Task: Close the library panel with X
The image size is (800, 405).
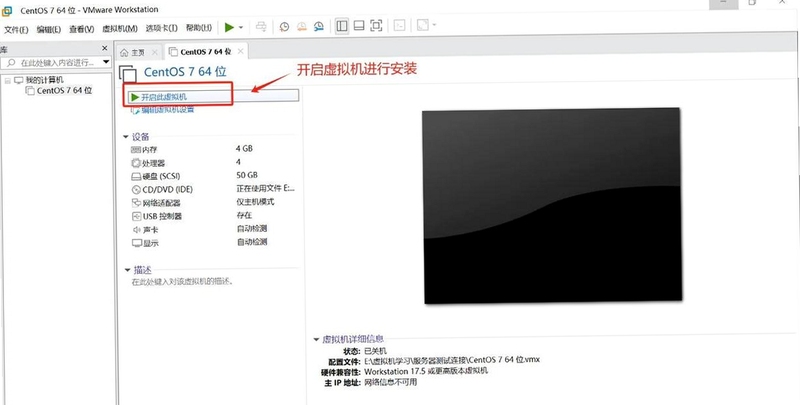Action: [105, 48]
